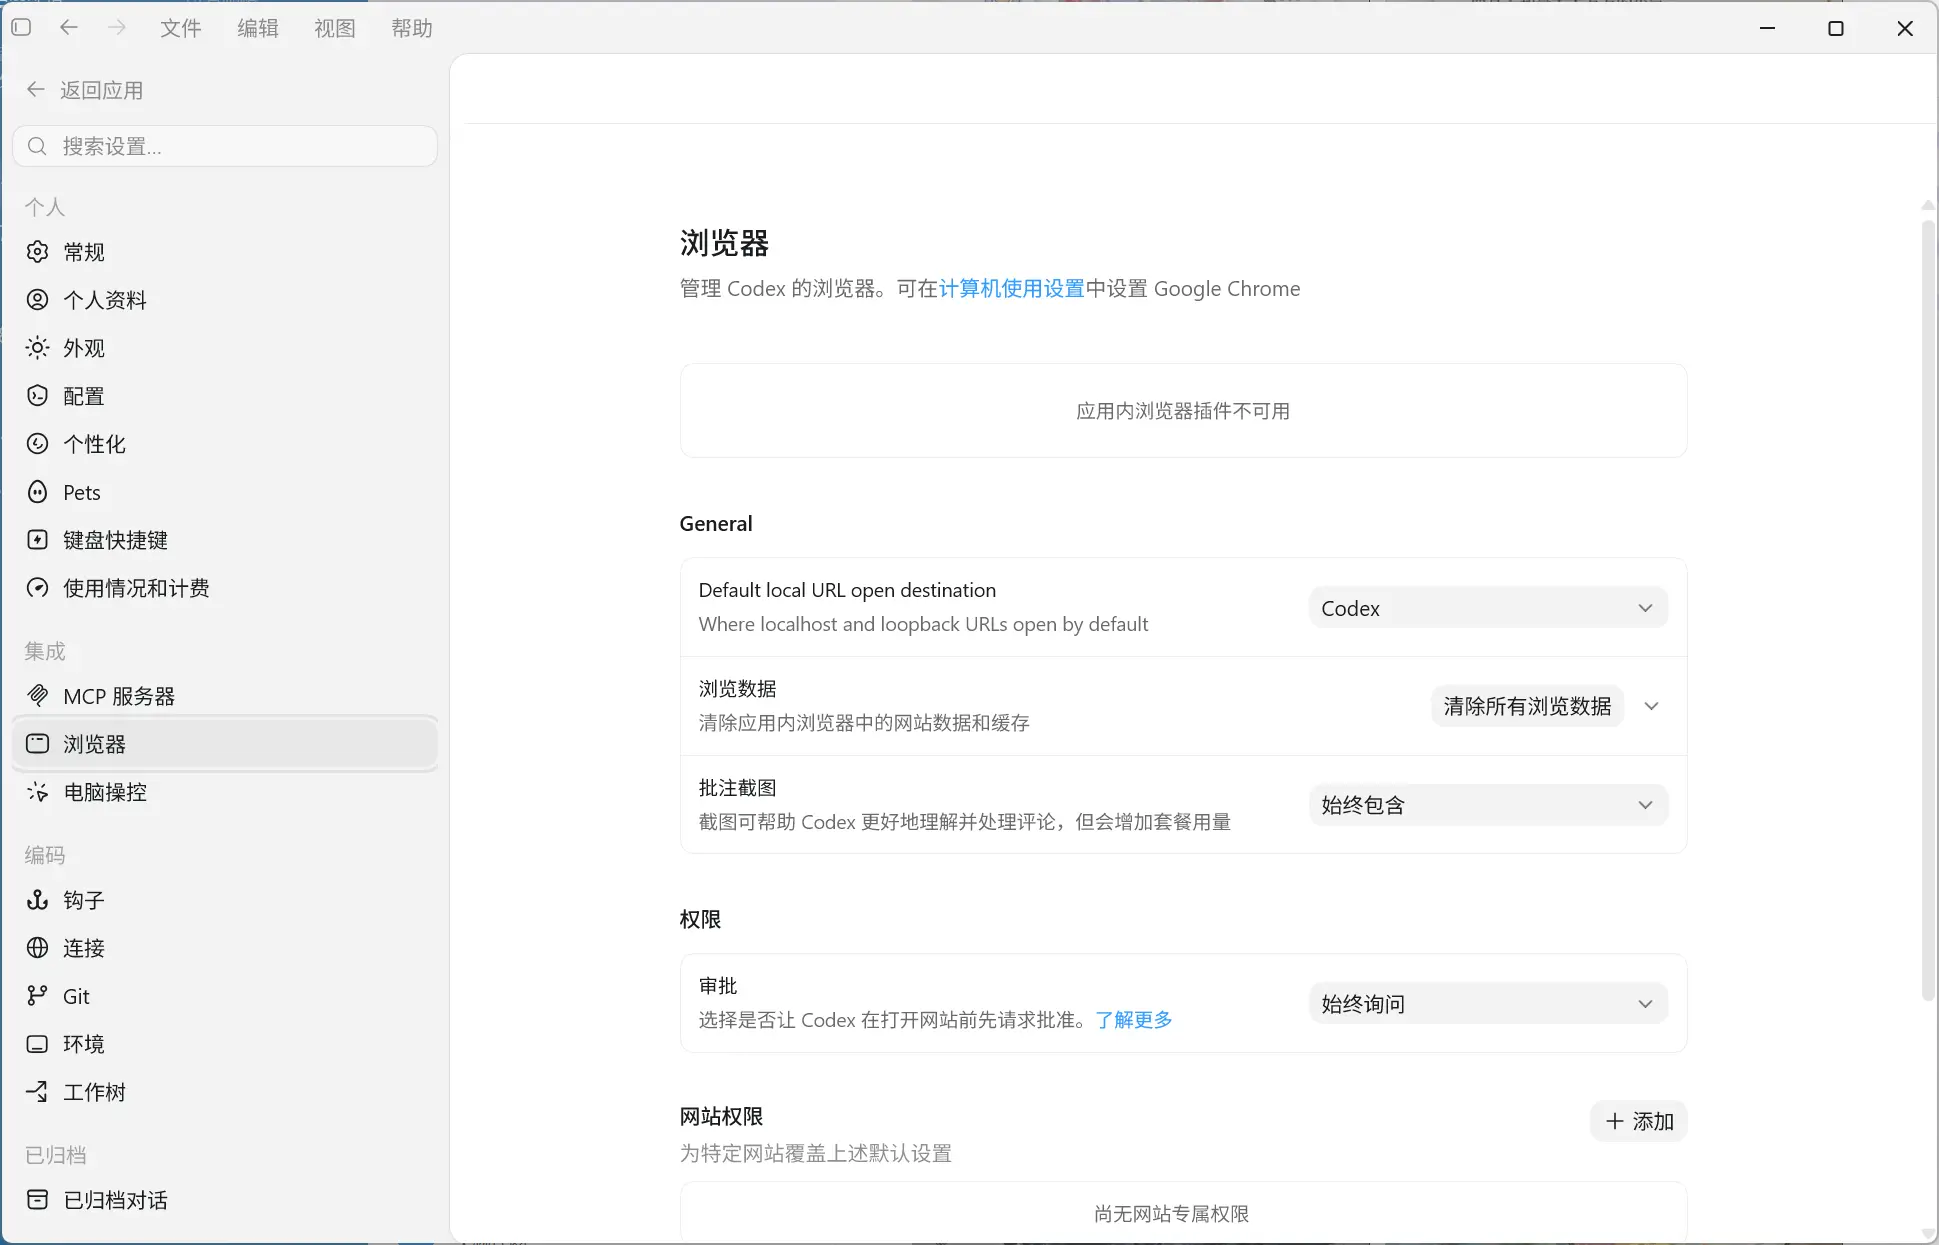Select 个性化 label in the sidebar

(95, 444)
